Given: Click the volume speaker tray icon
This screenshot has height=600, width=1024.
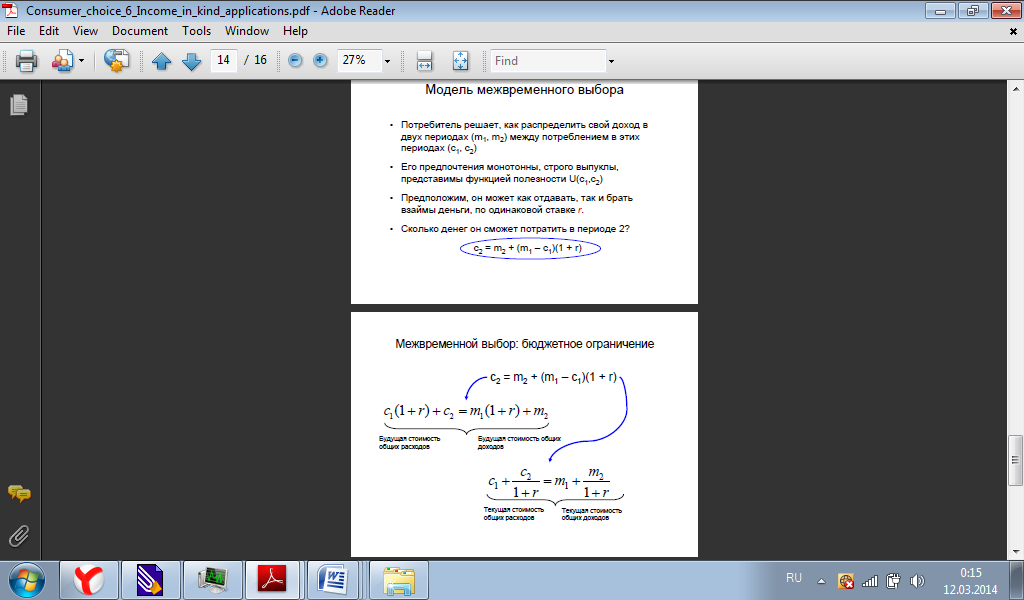Looking at the screenshot, I should [x=918, y=580].
